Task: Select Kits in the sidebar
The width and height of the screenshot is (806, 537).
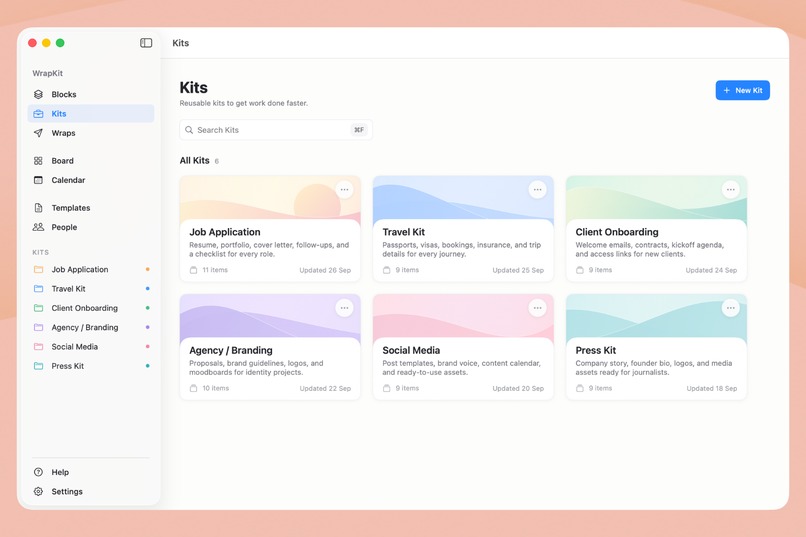Action: click(x=90, y=114)
